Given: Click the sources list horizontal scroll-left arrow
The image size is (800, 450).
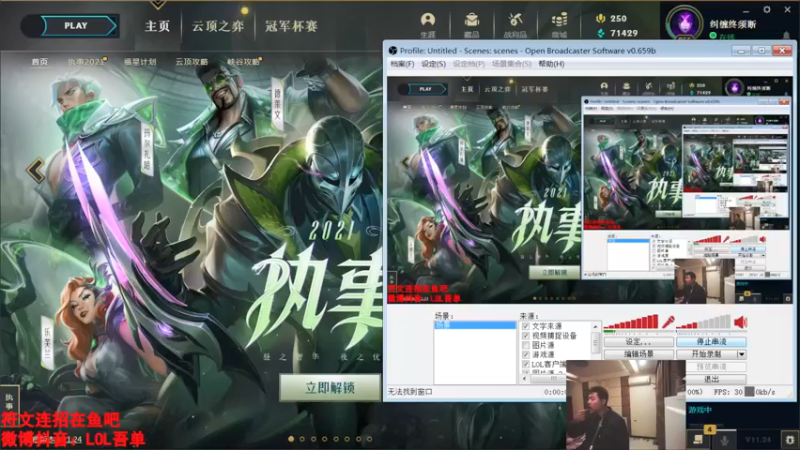Looking at the screenshot, I should (x=524, y=379).
